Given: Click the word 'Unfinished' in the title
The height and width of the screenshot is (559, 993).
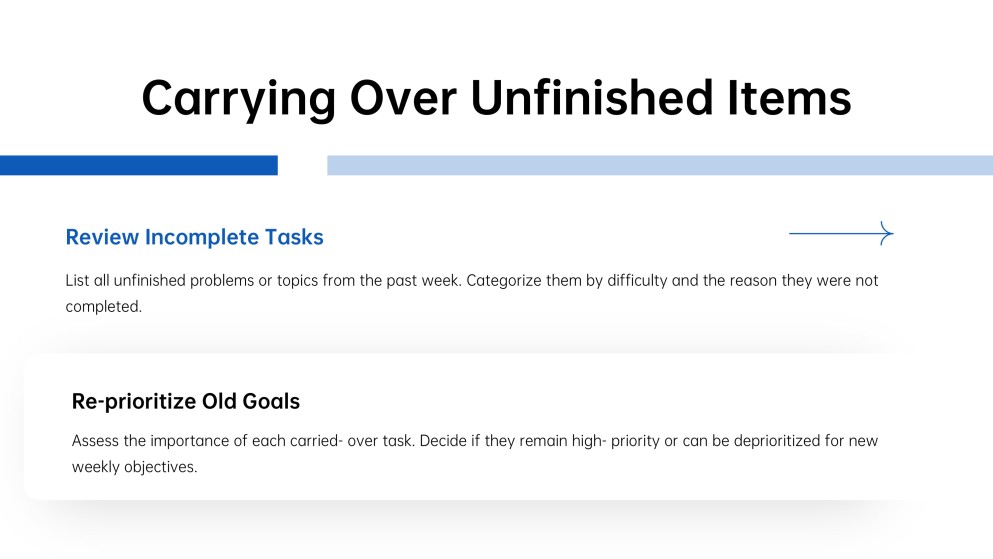Looking at the screenshot, I should tap(591, 97).
